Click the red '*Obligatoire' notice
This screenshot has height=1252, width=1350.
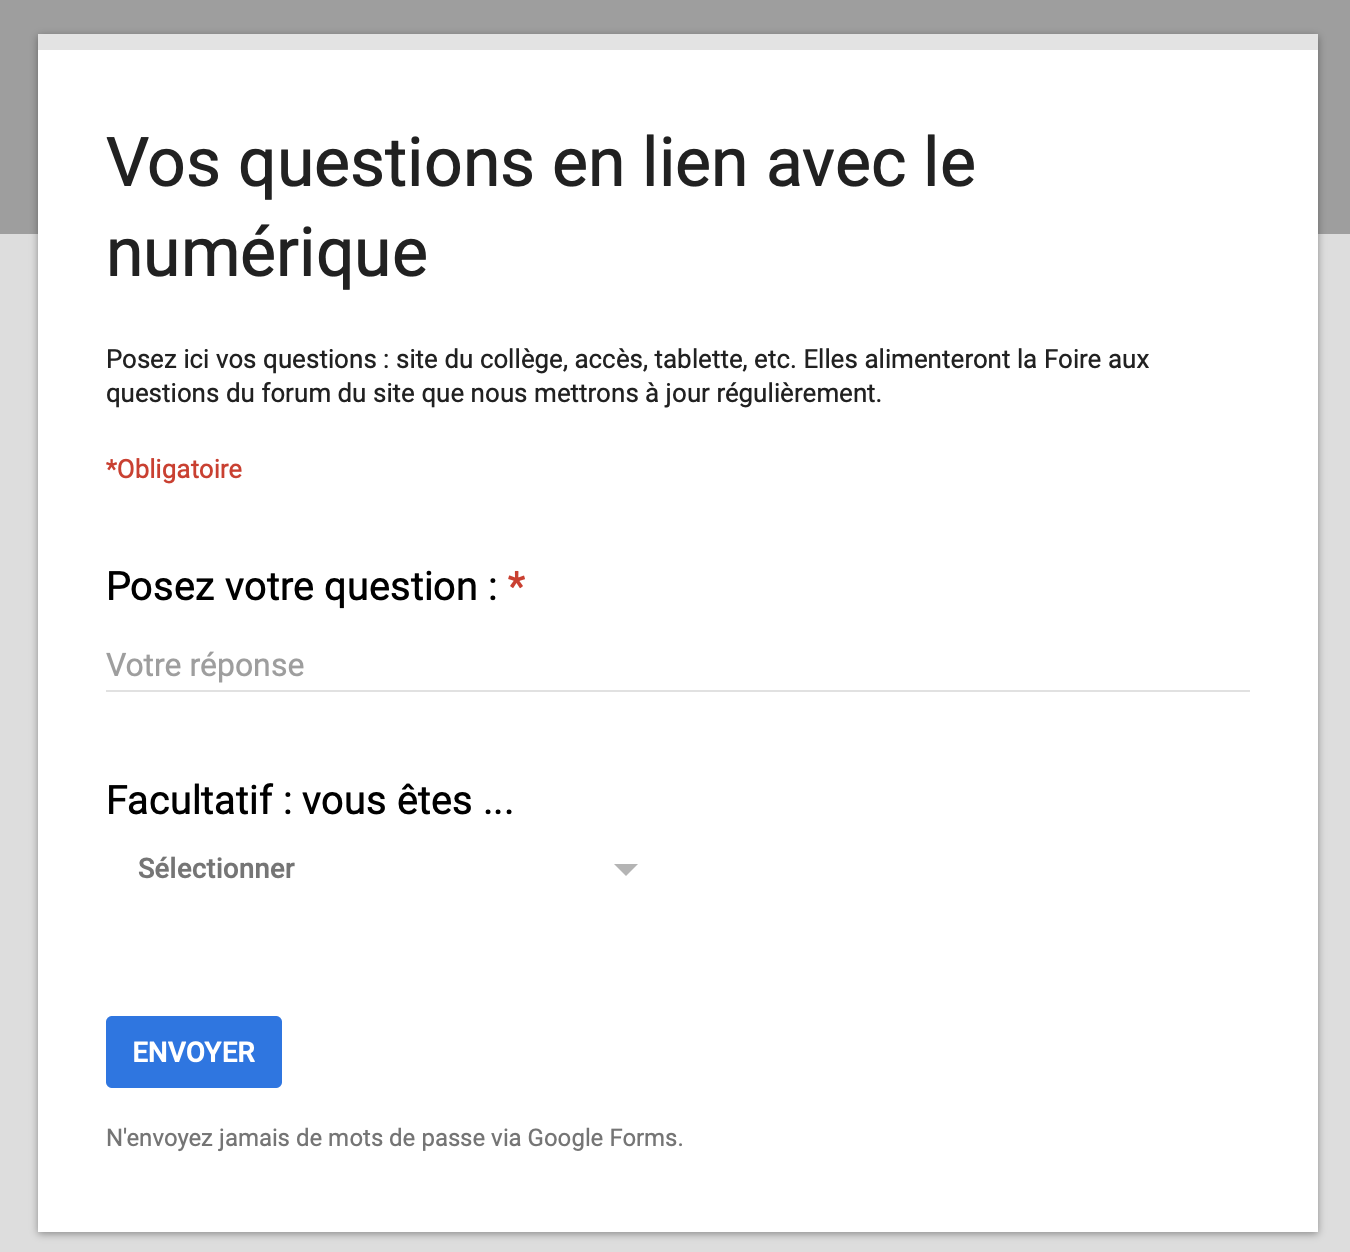[x=174, y=469]
